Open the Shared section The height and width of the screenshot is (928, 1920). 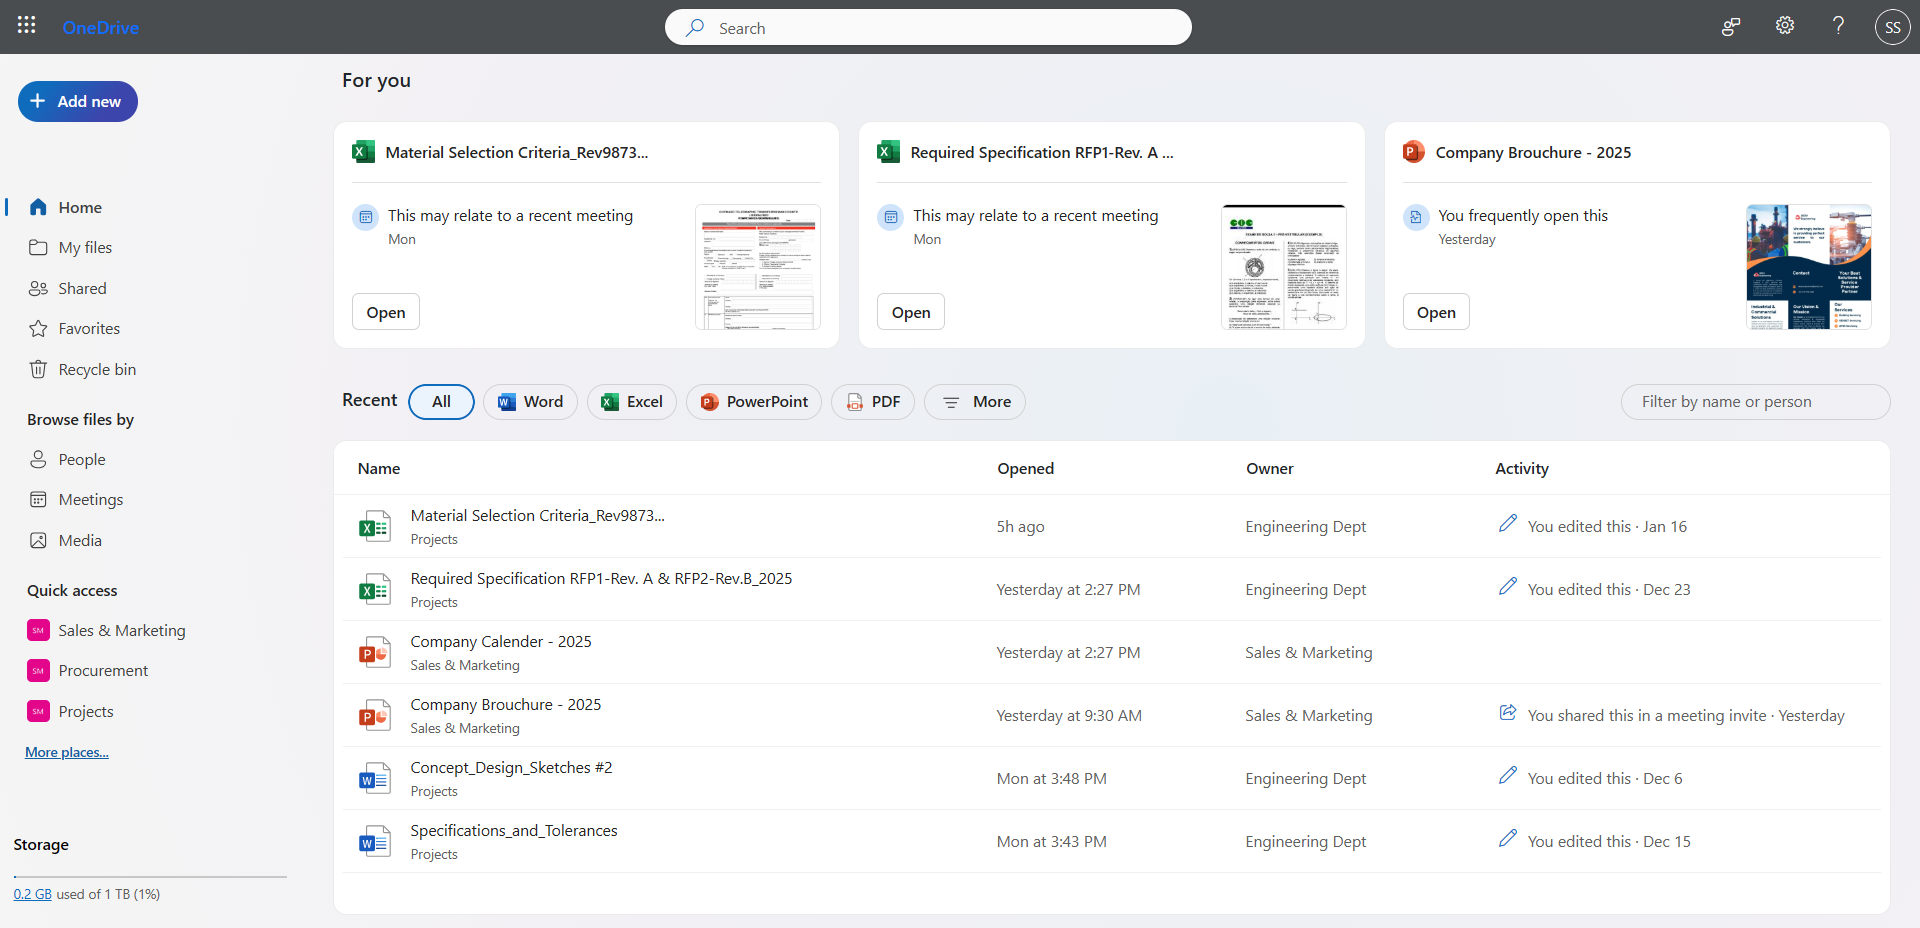82,288
